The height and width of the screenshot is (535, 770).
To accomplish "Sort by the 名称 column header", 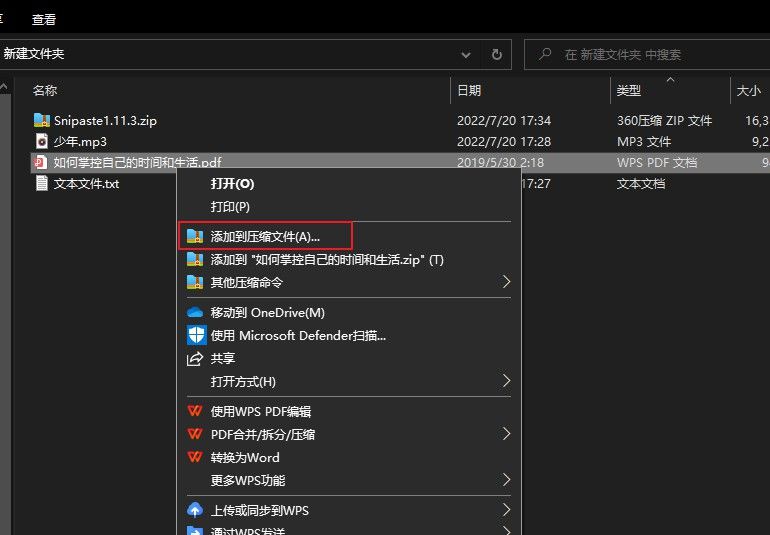I will pyautogui.click(x=45, y=90).
